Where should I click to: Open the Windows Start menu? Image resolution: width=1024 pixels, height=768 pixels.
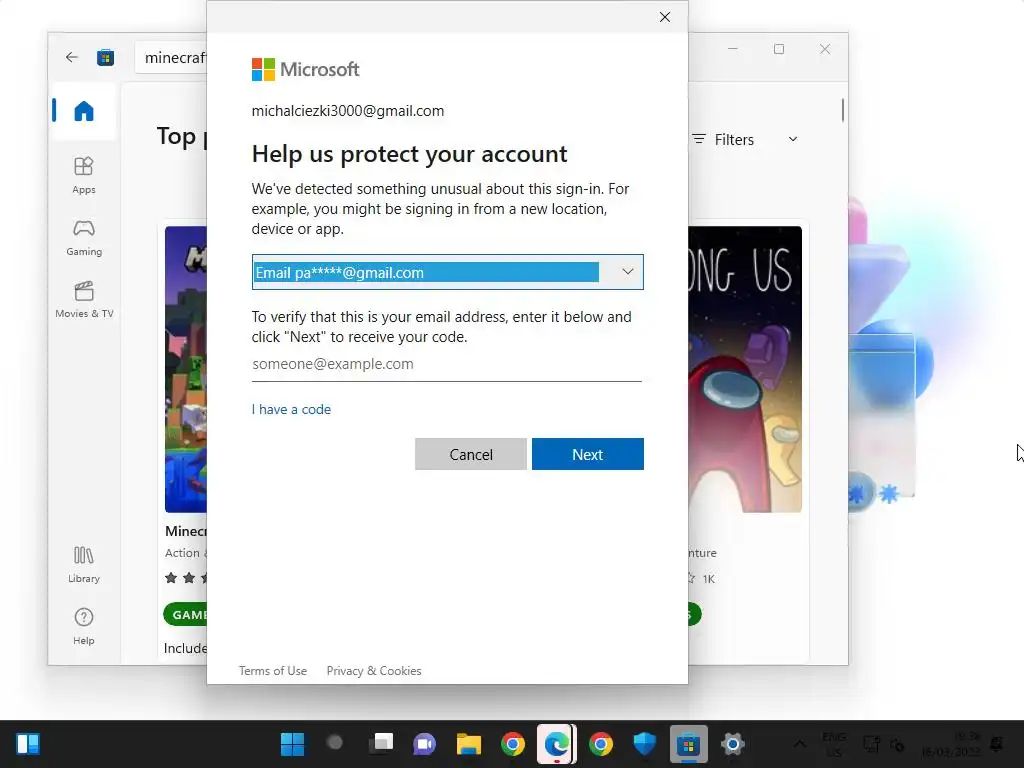coord(292,744)
